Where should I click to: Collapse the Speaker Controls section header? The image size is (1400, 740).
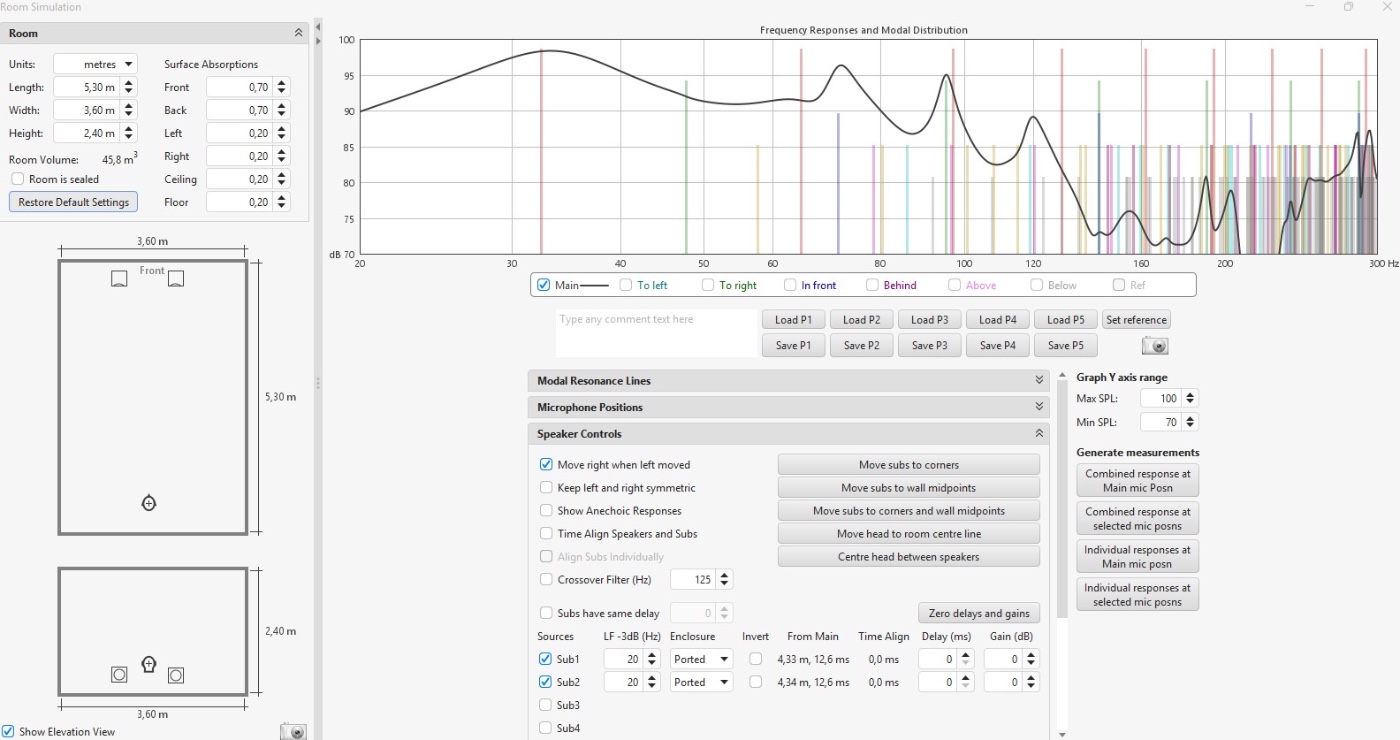pyautogui.click(x=1039, y=434)
